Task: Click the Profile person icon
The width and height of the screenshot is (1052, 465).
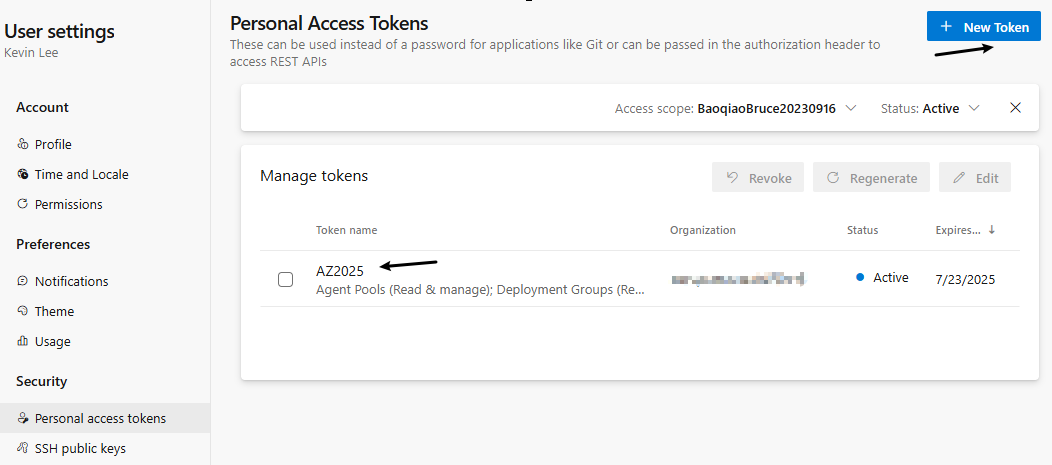Action: coord(23,144)
